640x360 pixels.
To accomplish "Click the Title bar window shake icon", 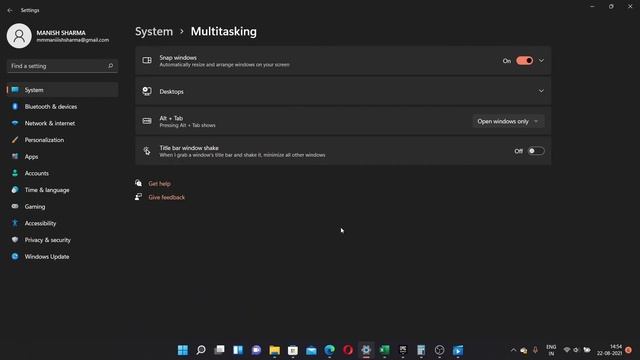I will (x=147, y=151).
